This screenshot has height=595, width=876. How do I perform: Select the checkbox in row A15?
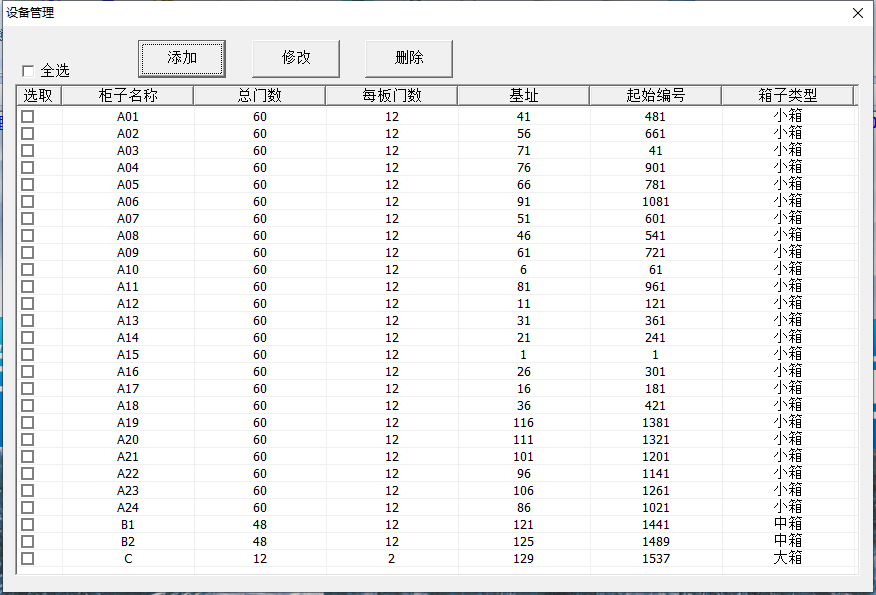tap(27, 355)
